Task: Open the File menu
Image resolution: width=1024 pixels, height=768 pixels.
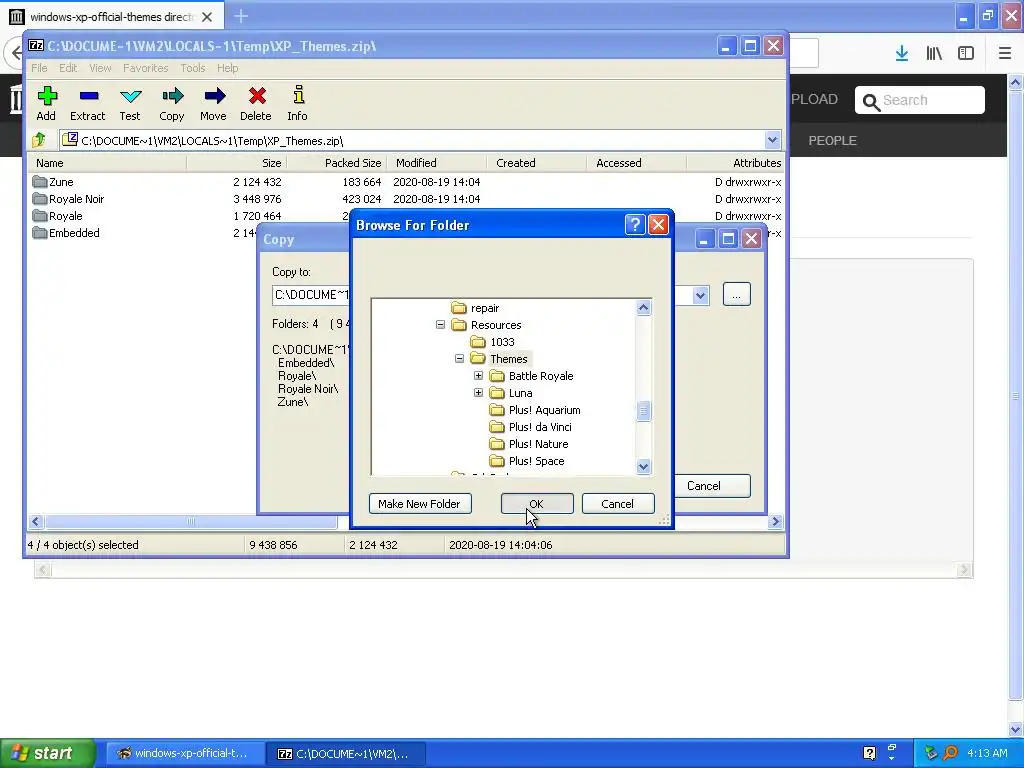Action: click(x=39, y=68)
